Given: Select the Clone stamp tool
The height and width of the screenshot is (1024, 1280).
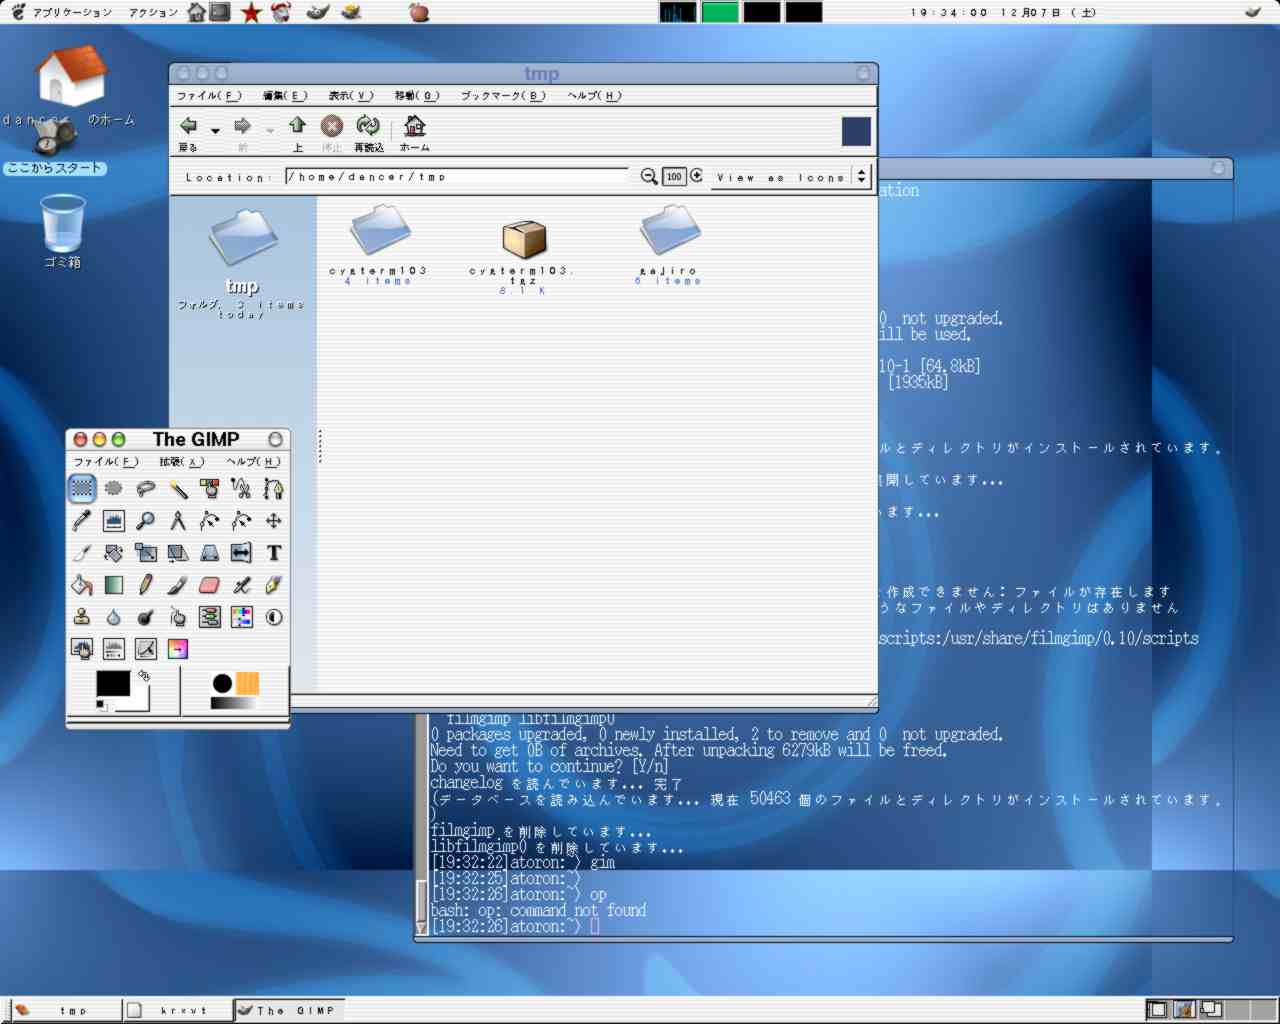Looking at the screenshot, I should (x=82, y=616).
